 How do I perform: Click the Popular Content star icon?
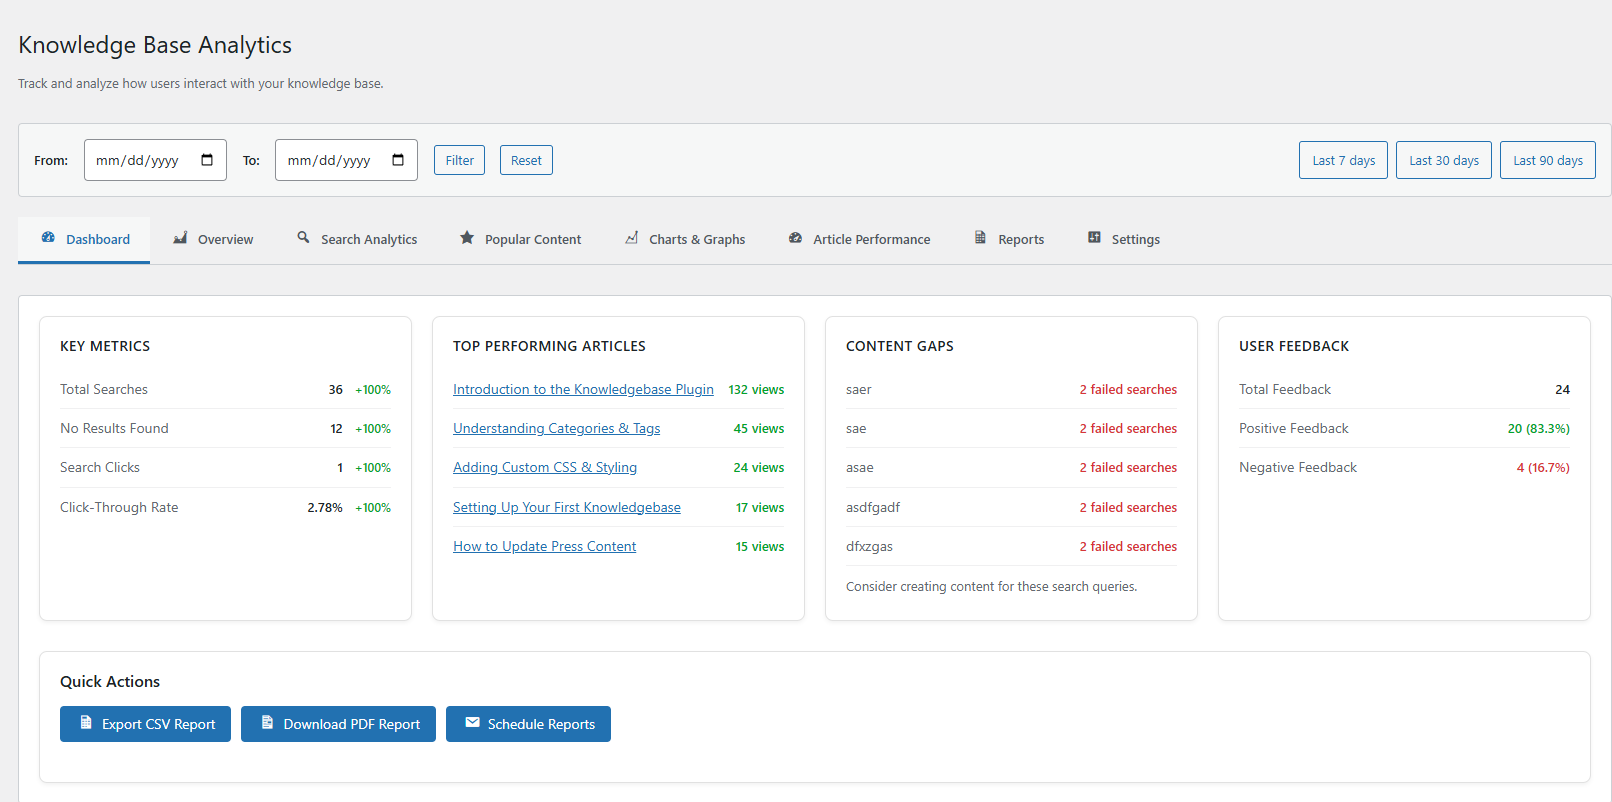pos(467,238)
